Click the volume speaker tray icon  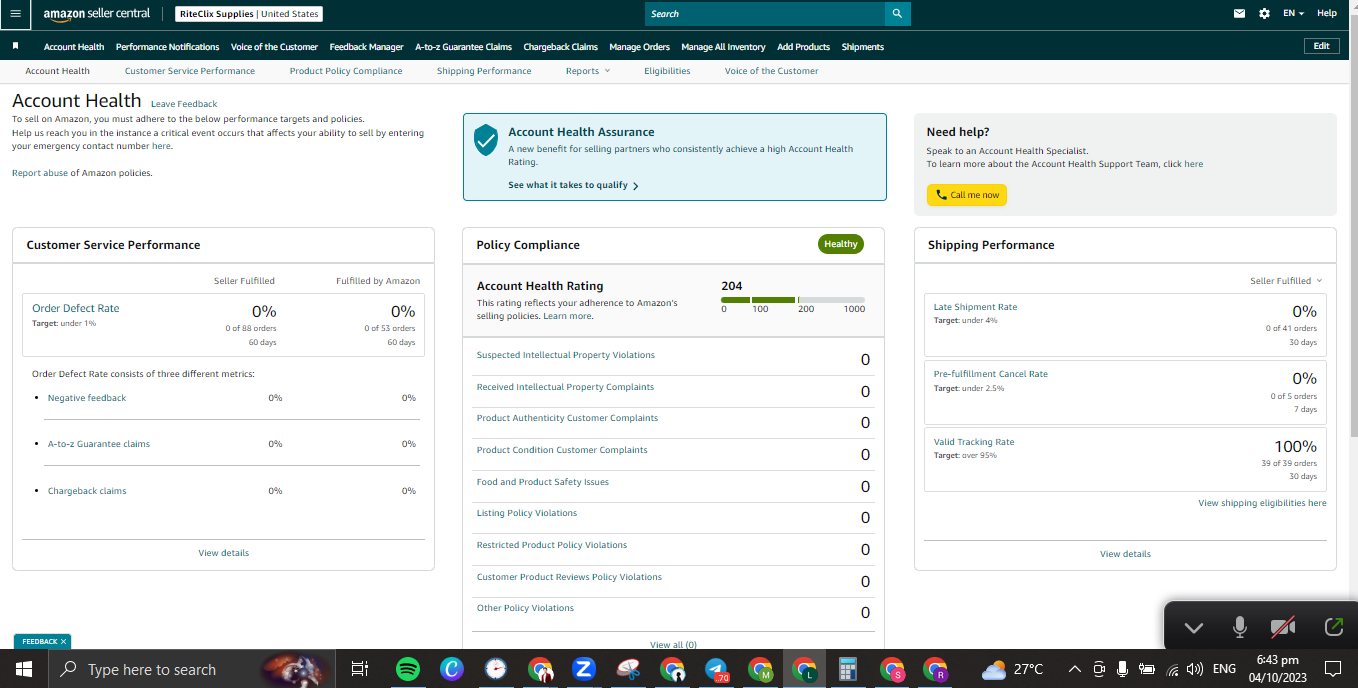click(1194, 669)
